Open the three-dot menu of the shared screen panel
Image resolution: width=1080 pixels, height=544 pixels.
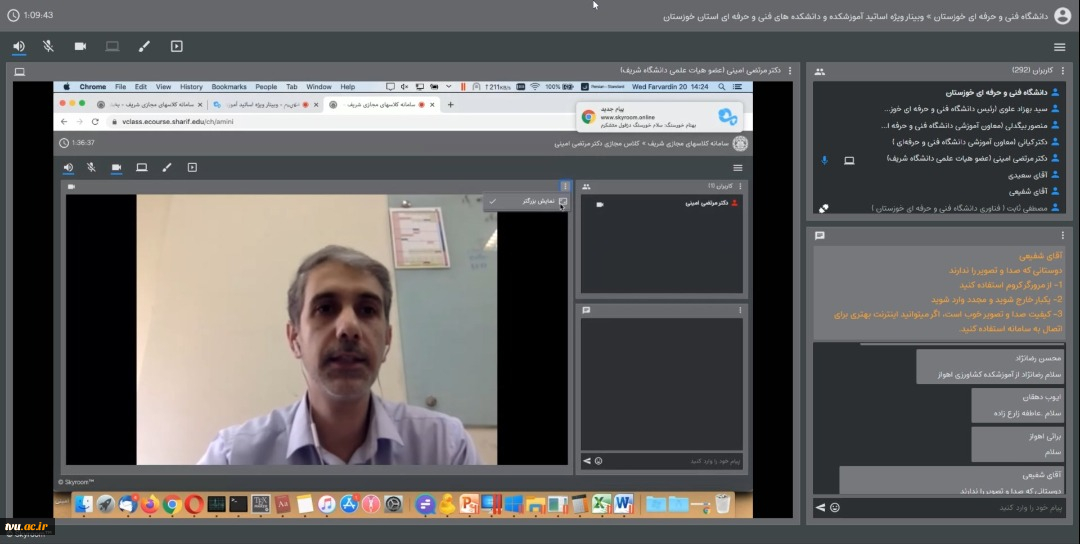789,70
